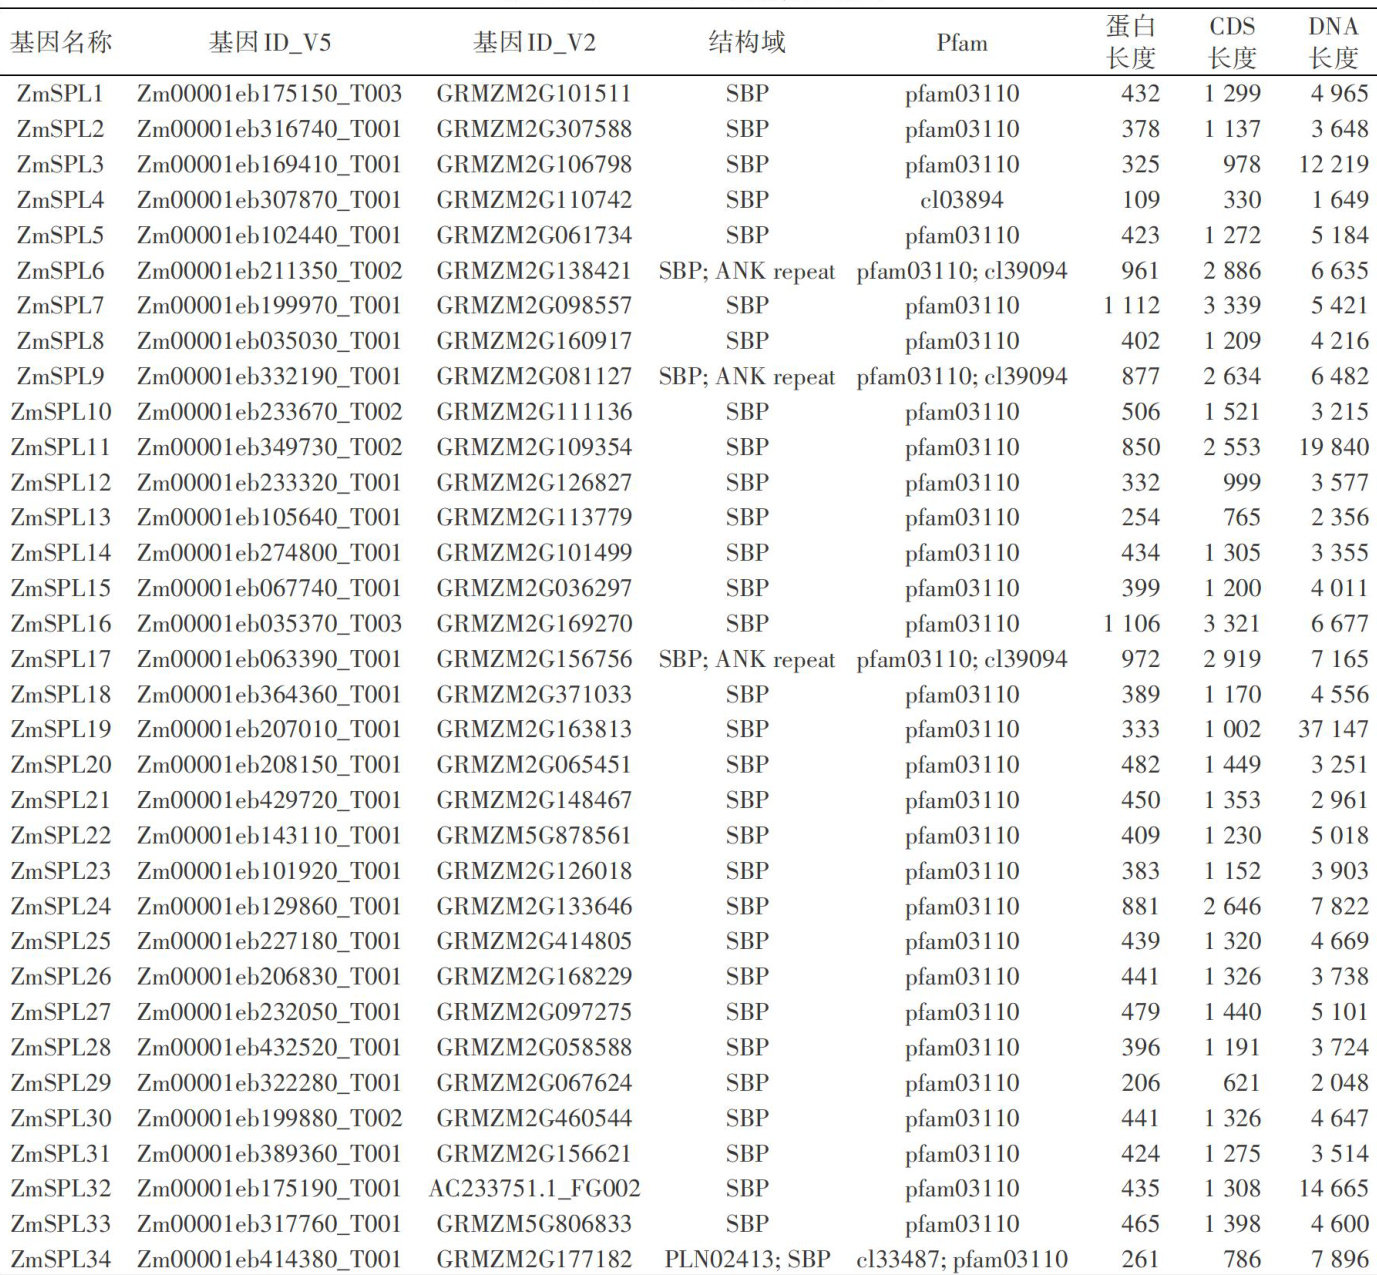Click the cell GRMZM2G138421

point(534,271)
